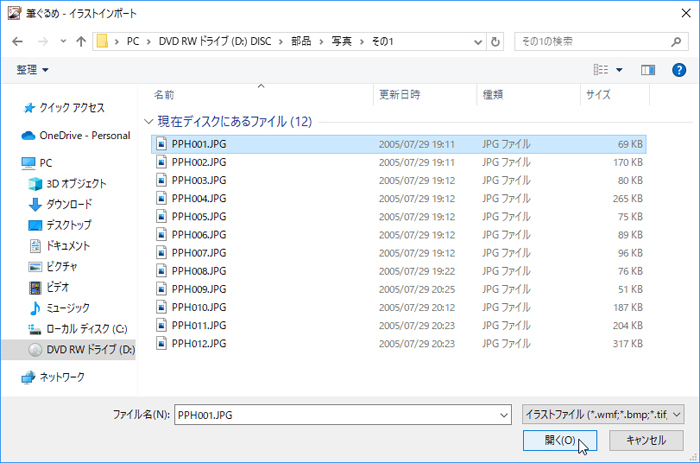Open the 整理 menu
Viewport: 700px width, 463px height.
coord(32,70)
